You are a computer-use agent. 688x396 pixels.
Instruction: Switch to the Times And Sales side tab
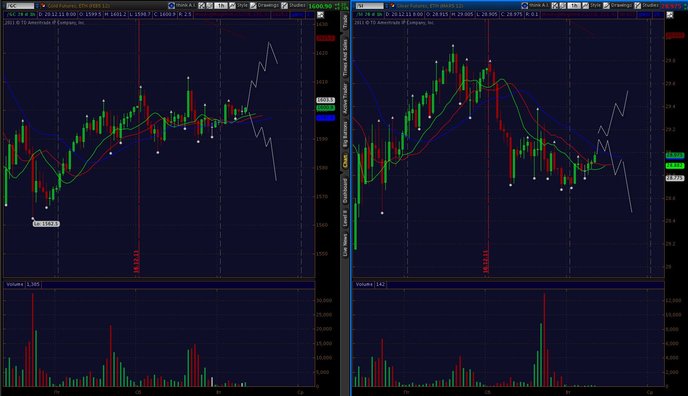pos(345,57)
